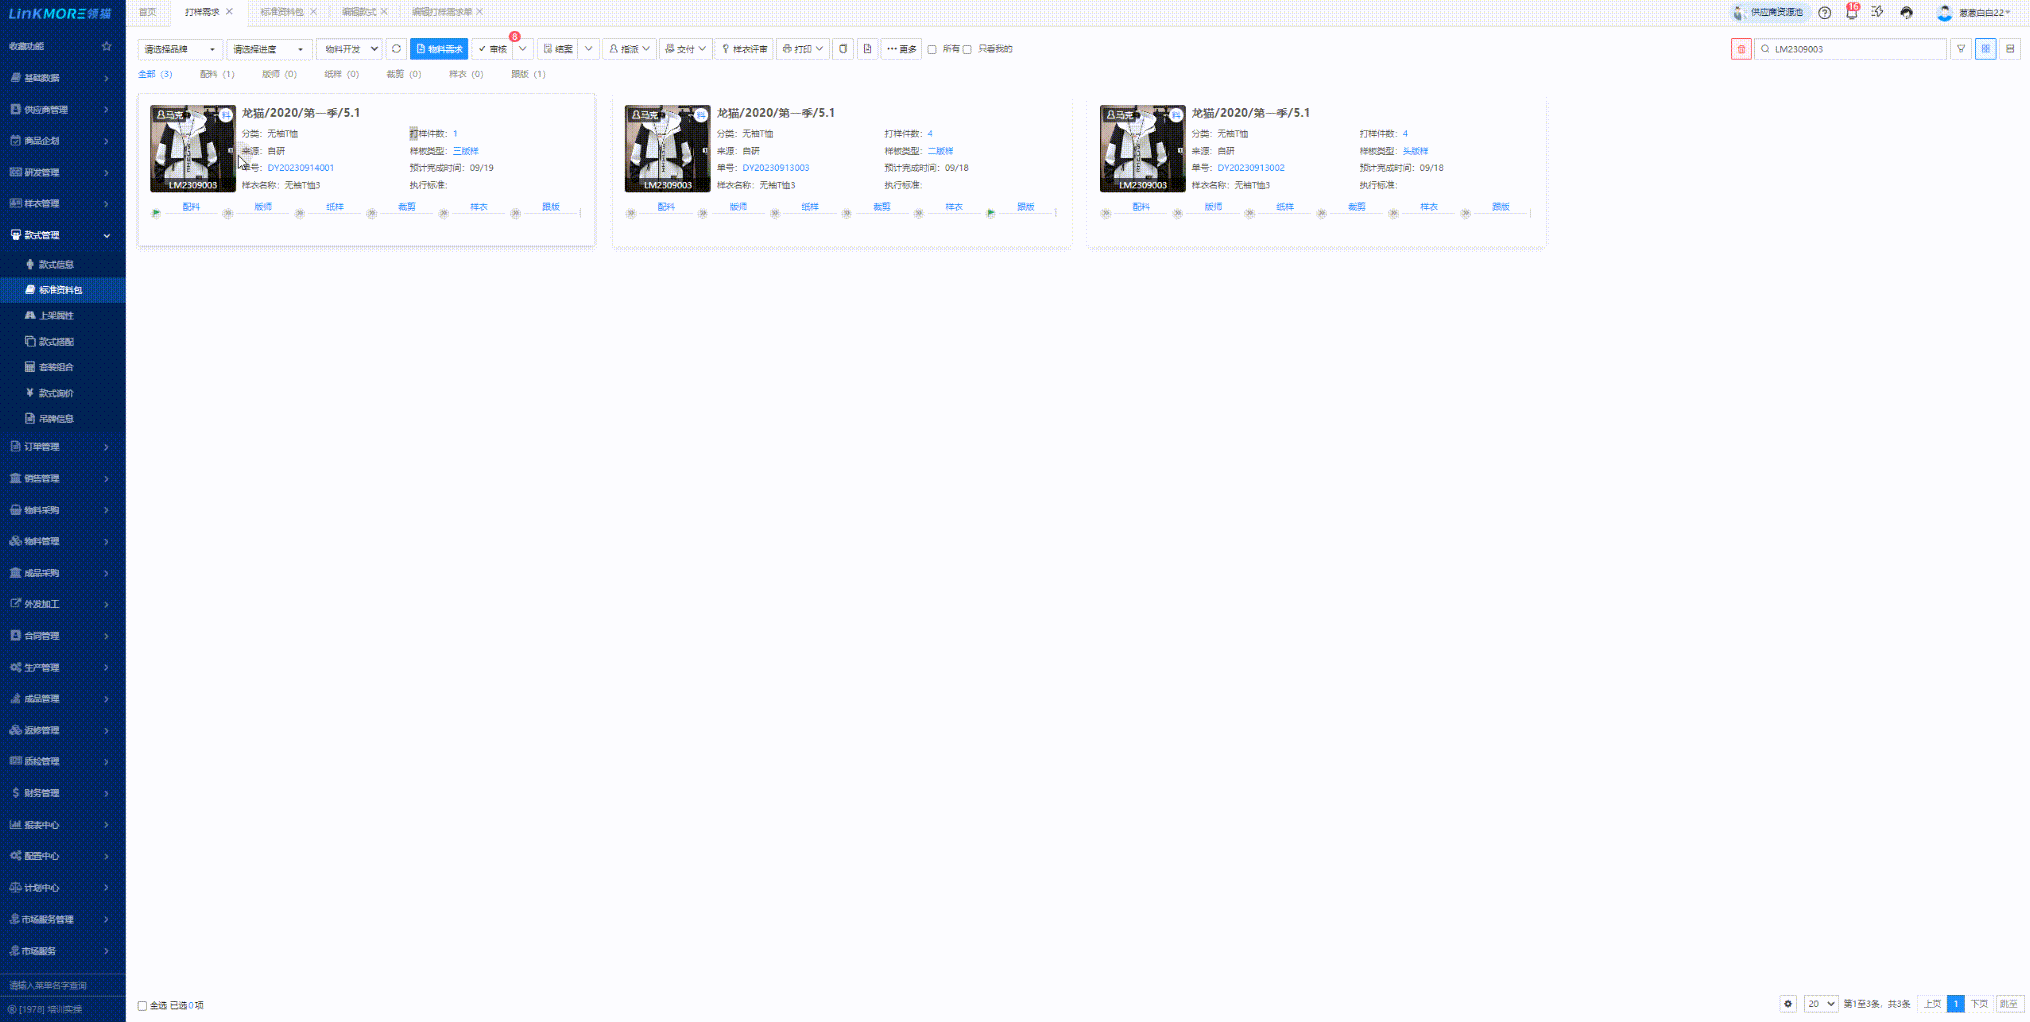Viewport: 2030px width, 1022px height.
Task: Open the notification bell icon
Action: [1851, 13]
